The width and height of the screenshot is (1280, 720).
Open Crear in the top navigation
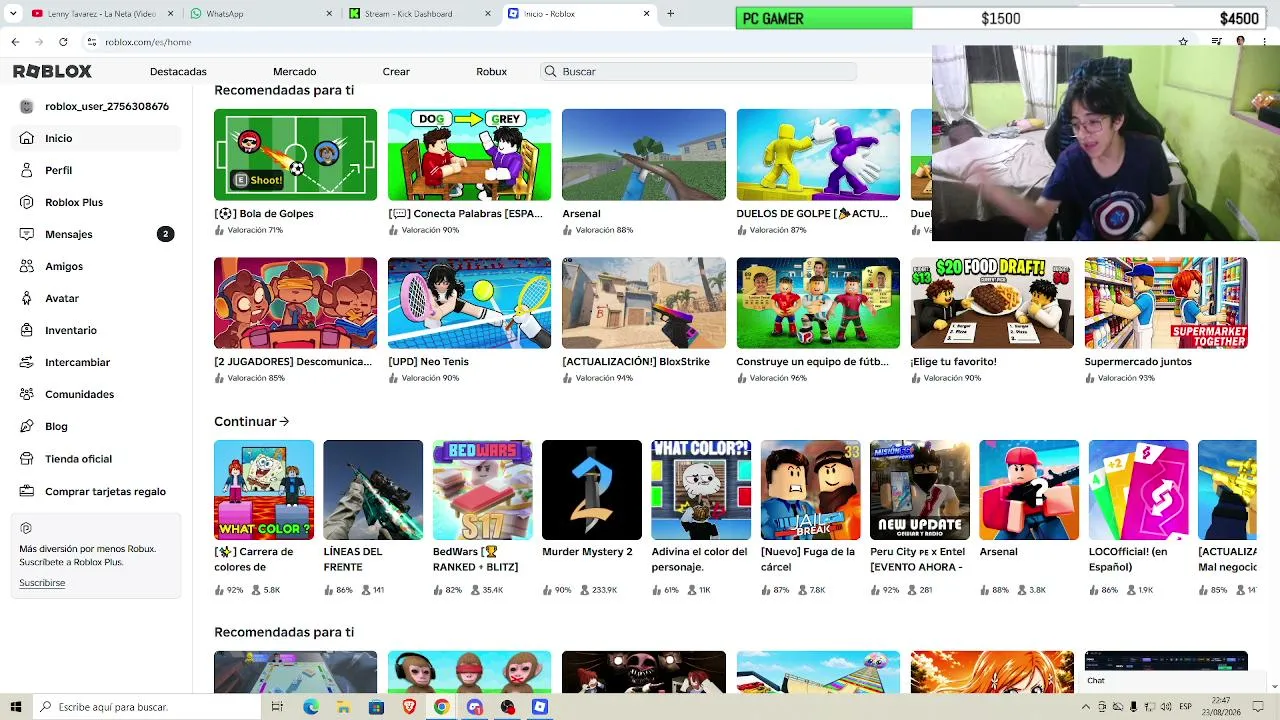tap(396, 72)
